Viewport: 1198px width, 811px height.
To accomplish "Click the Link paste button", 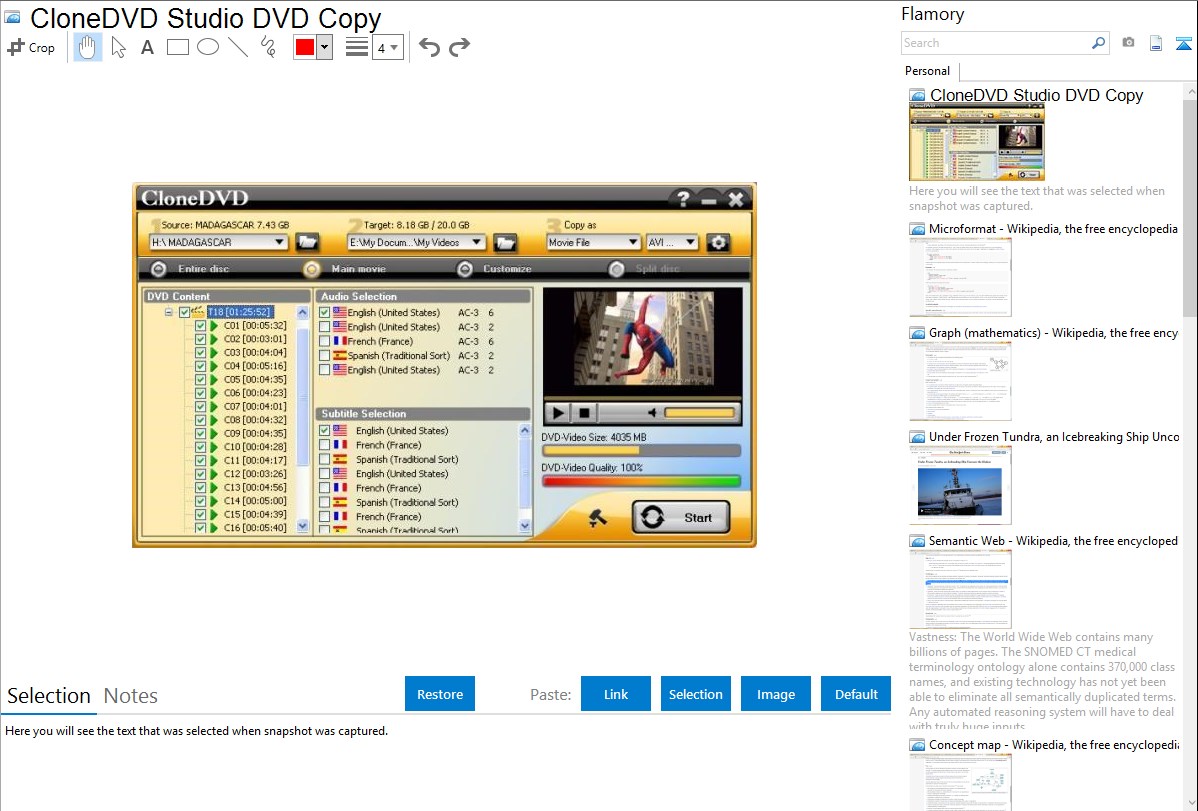I will click(616, 694).
